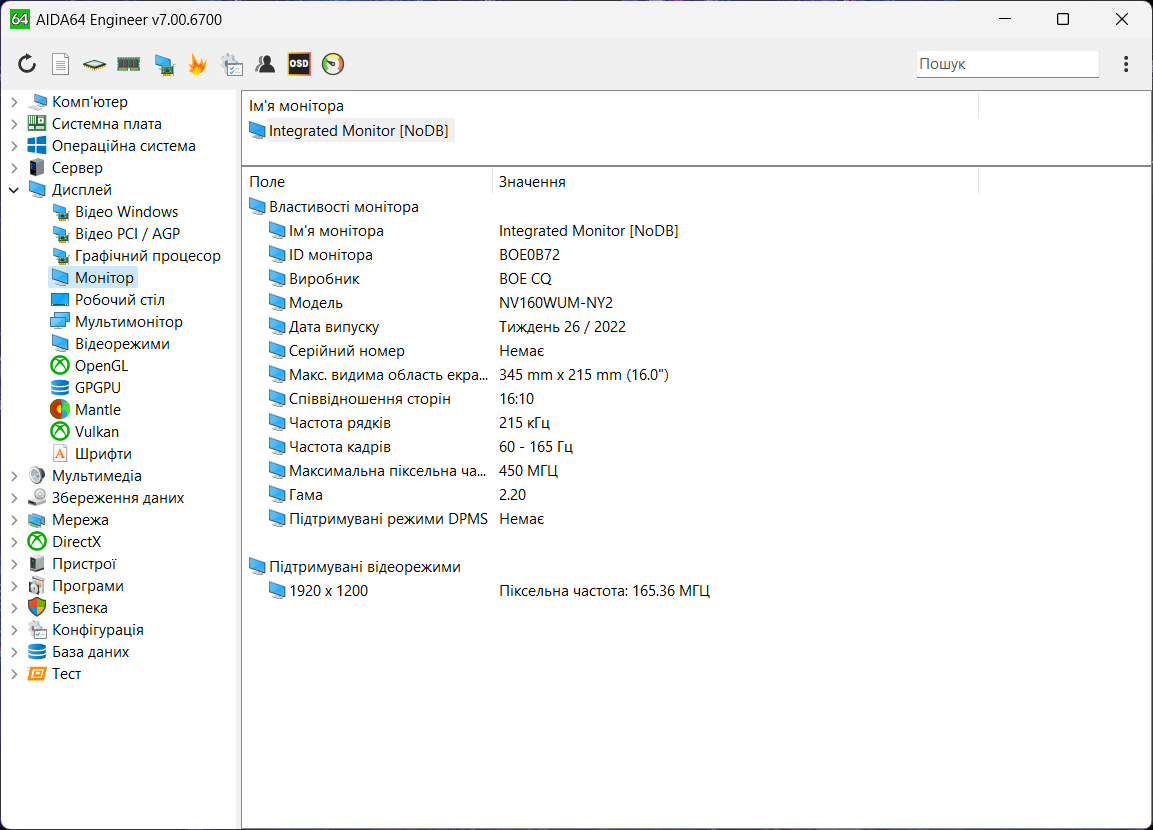Click the Пошук search field
The width and height of the screenshot is (1153, 830).
[1007, 64]
